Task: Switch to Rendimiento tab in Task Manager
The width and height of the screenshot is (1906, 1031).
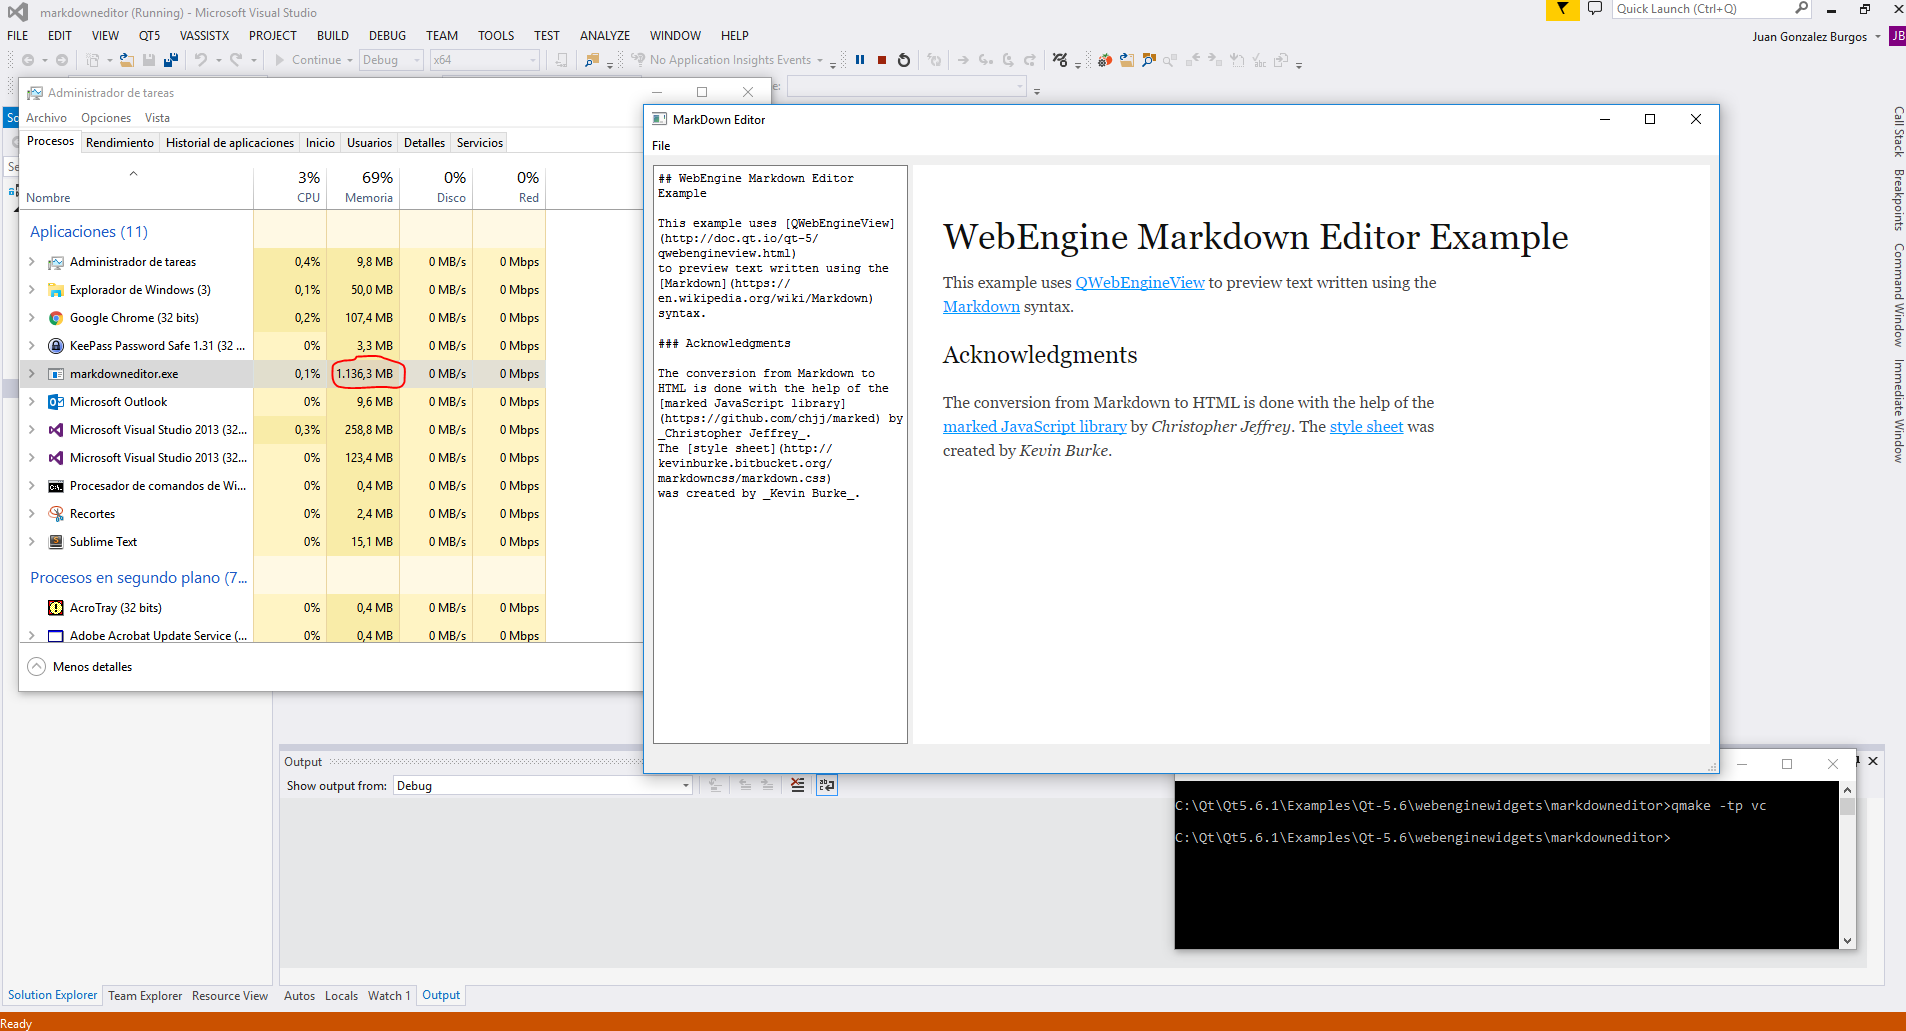Action: [120, 143]
